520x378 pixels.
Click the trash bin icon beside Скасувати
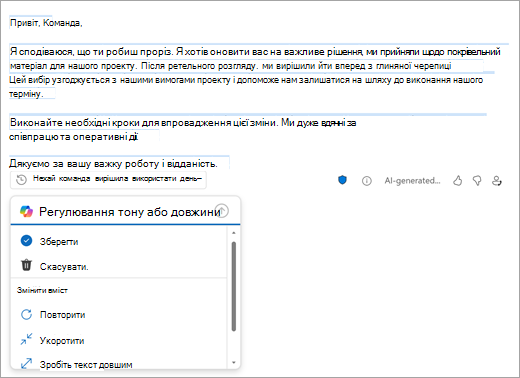click(x=26, y=265)
